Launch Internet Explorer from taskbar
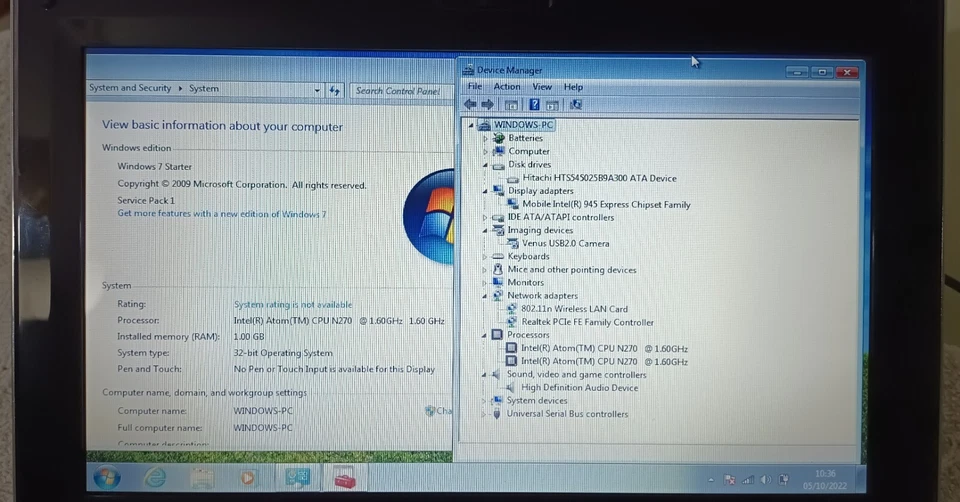The width and height of the screenshot is (960, 502). tap(155, 478)
